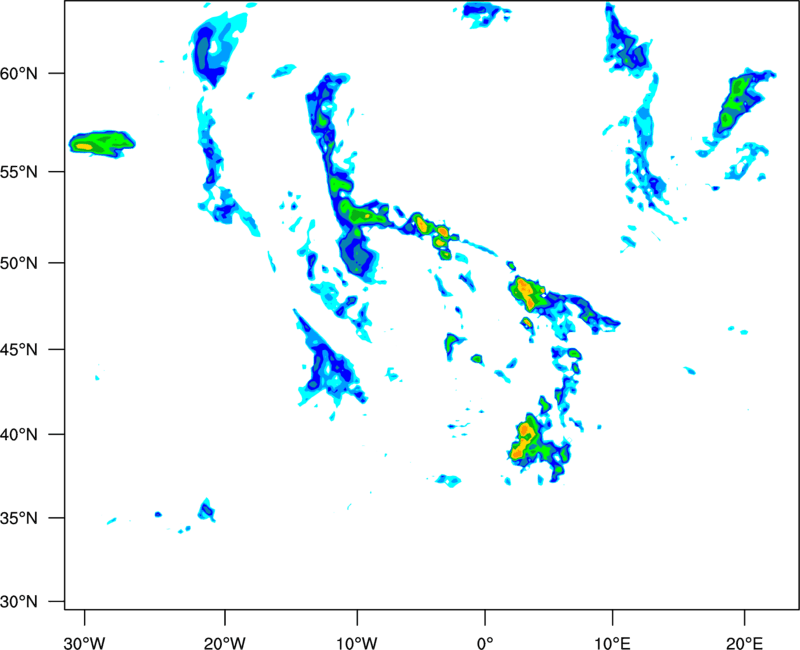The image size is (800, 650).
Task: Click the 30°N latitude label
Action: (x=19, y=602)
